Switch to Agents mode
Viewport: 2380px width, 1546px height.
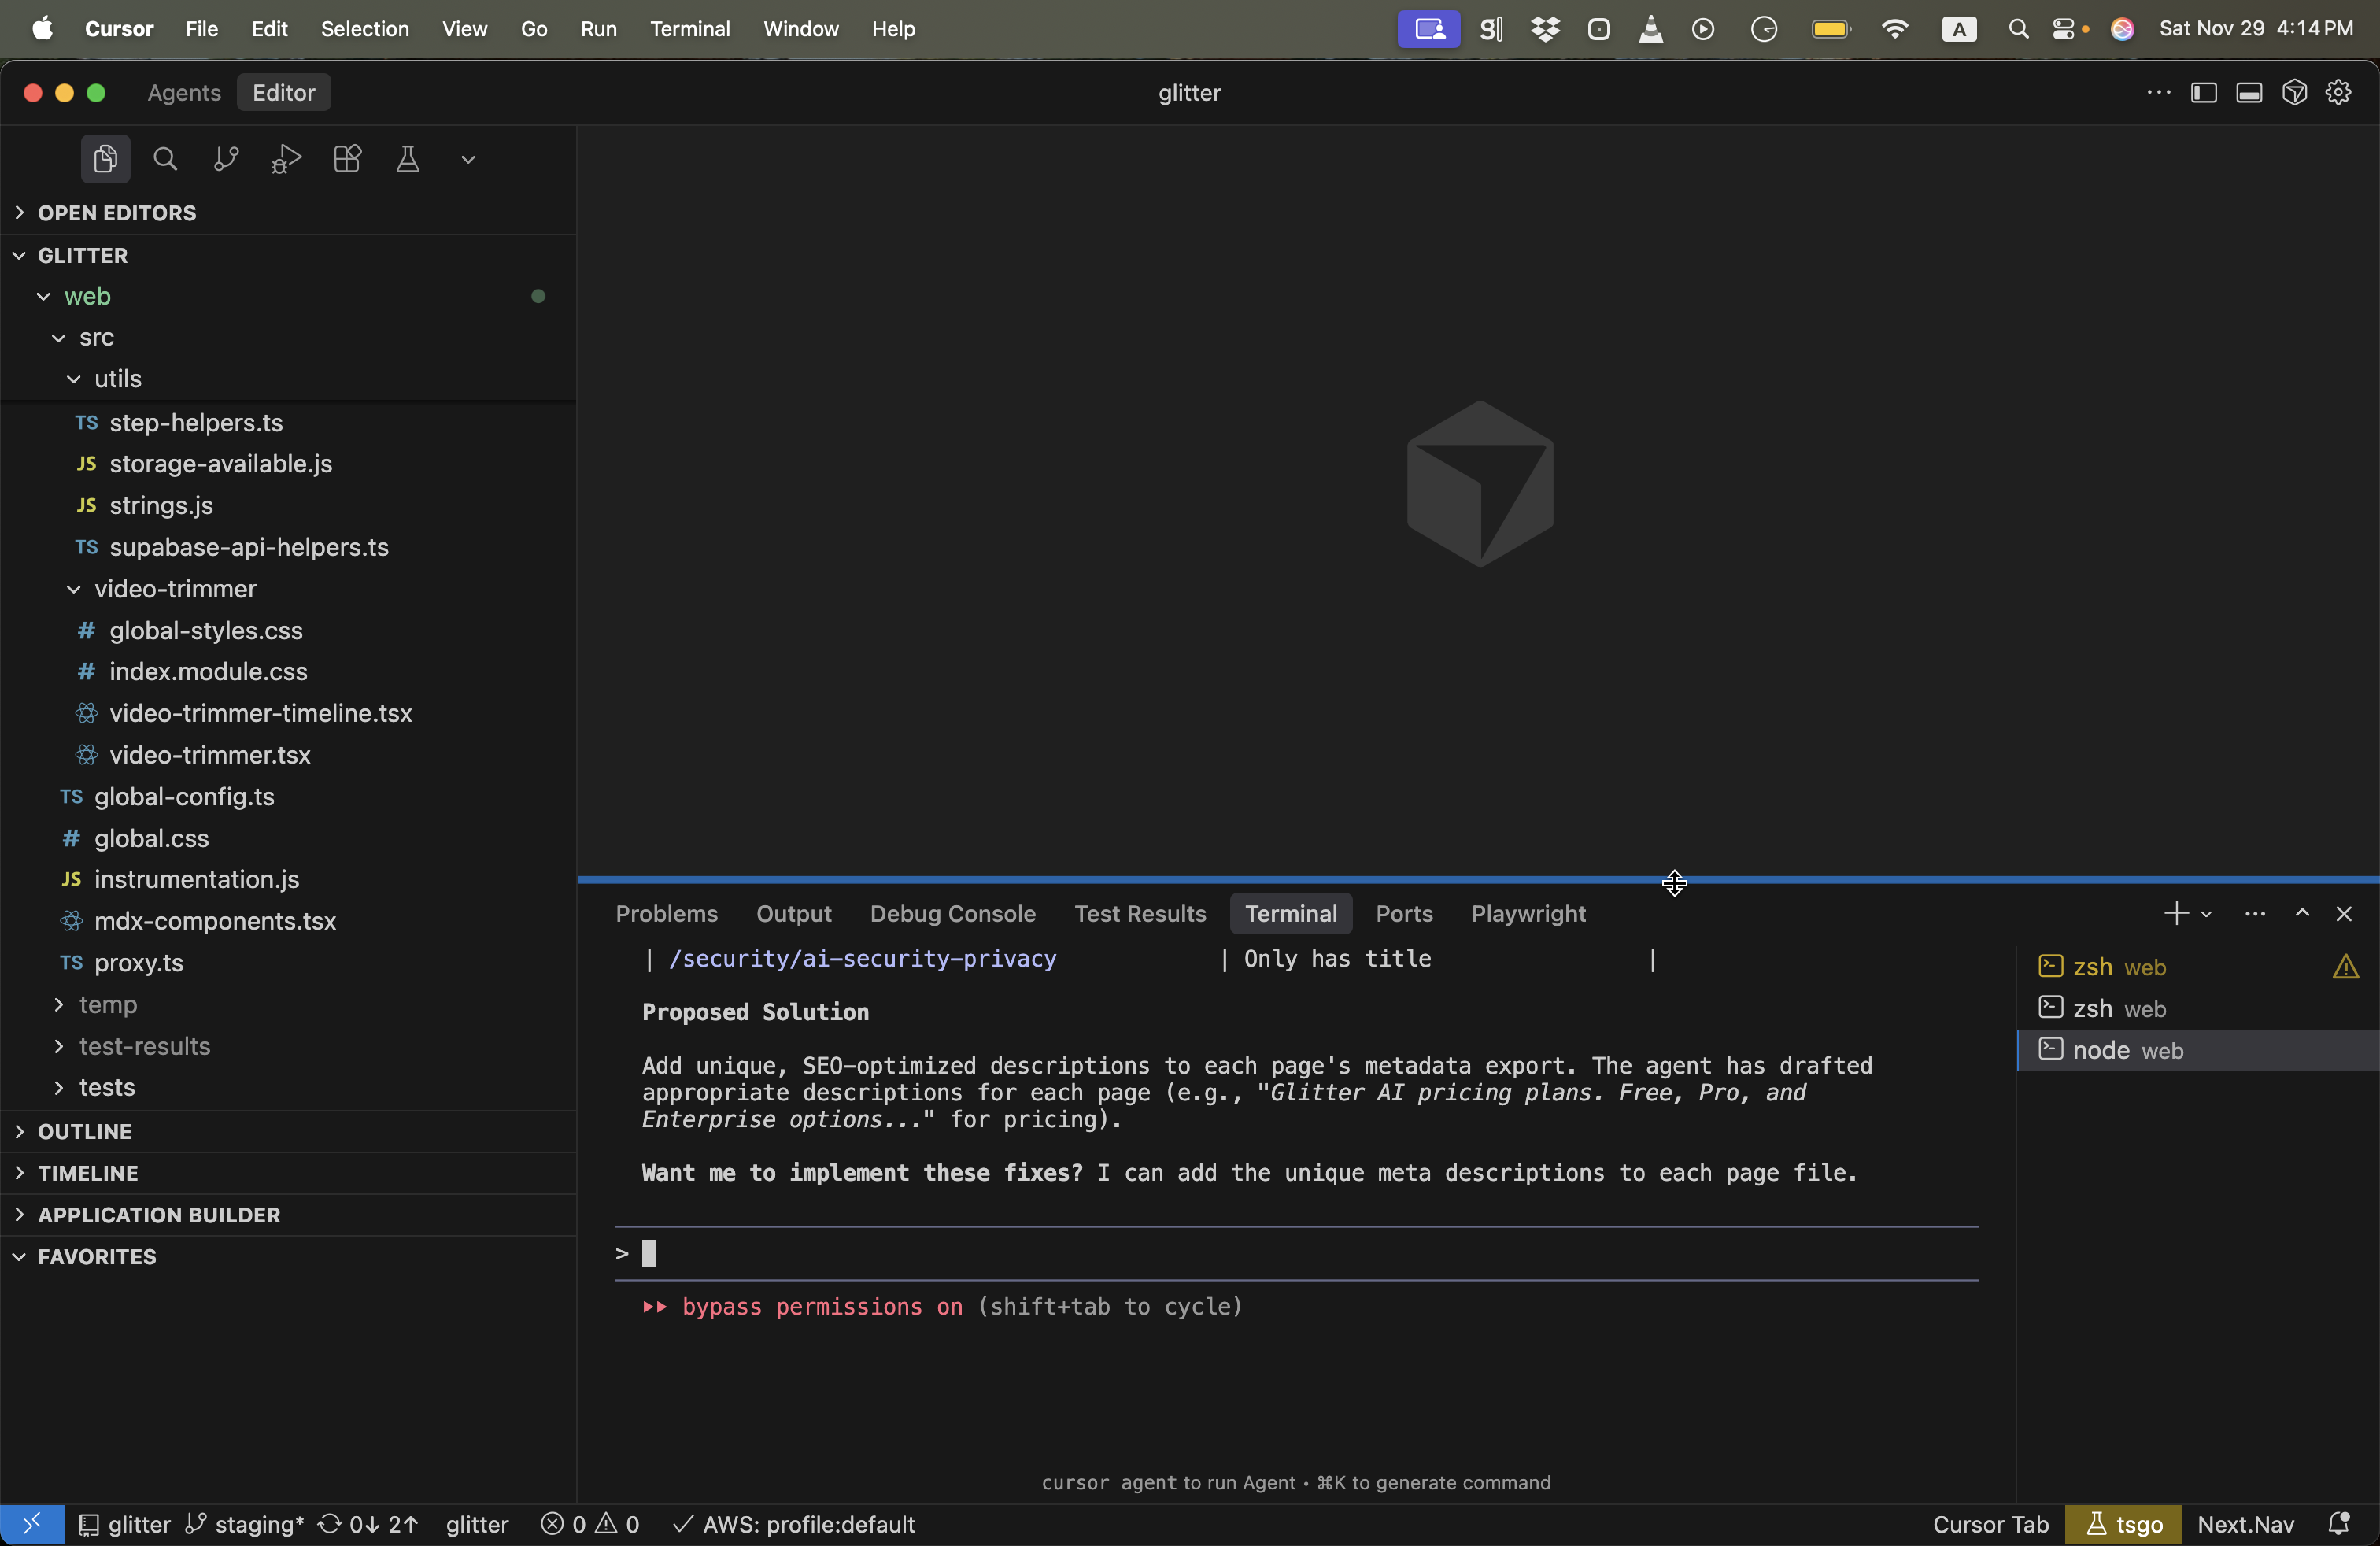[184, 92]
